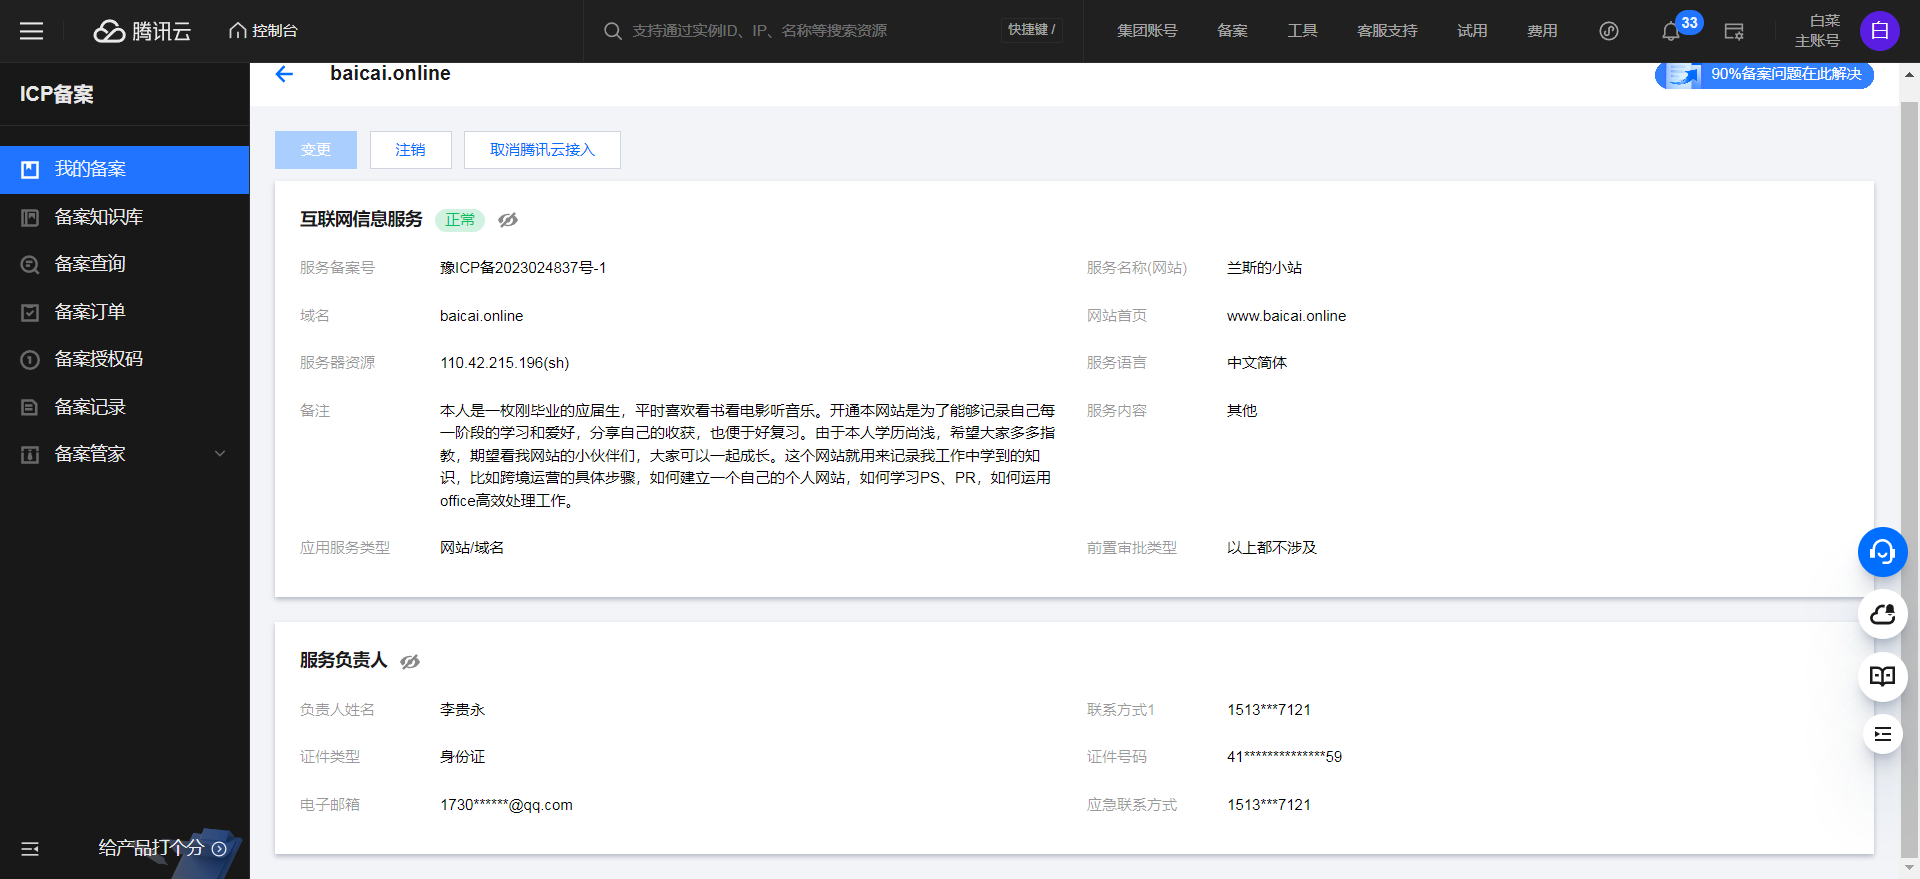Viewport: 1920px width, 879px height.
Task: Collapse the sidebar using bottom-left icon
Action: (30, 849)
